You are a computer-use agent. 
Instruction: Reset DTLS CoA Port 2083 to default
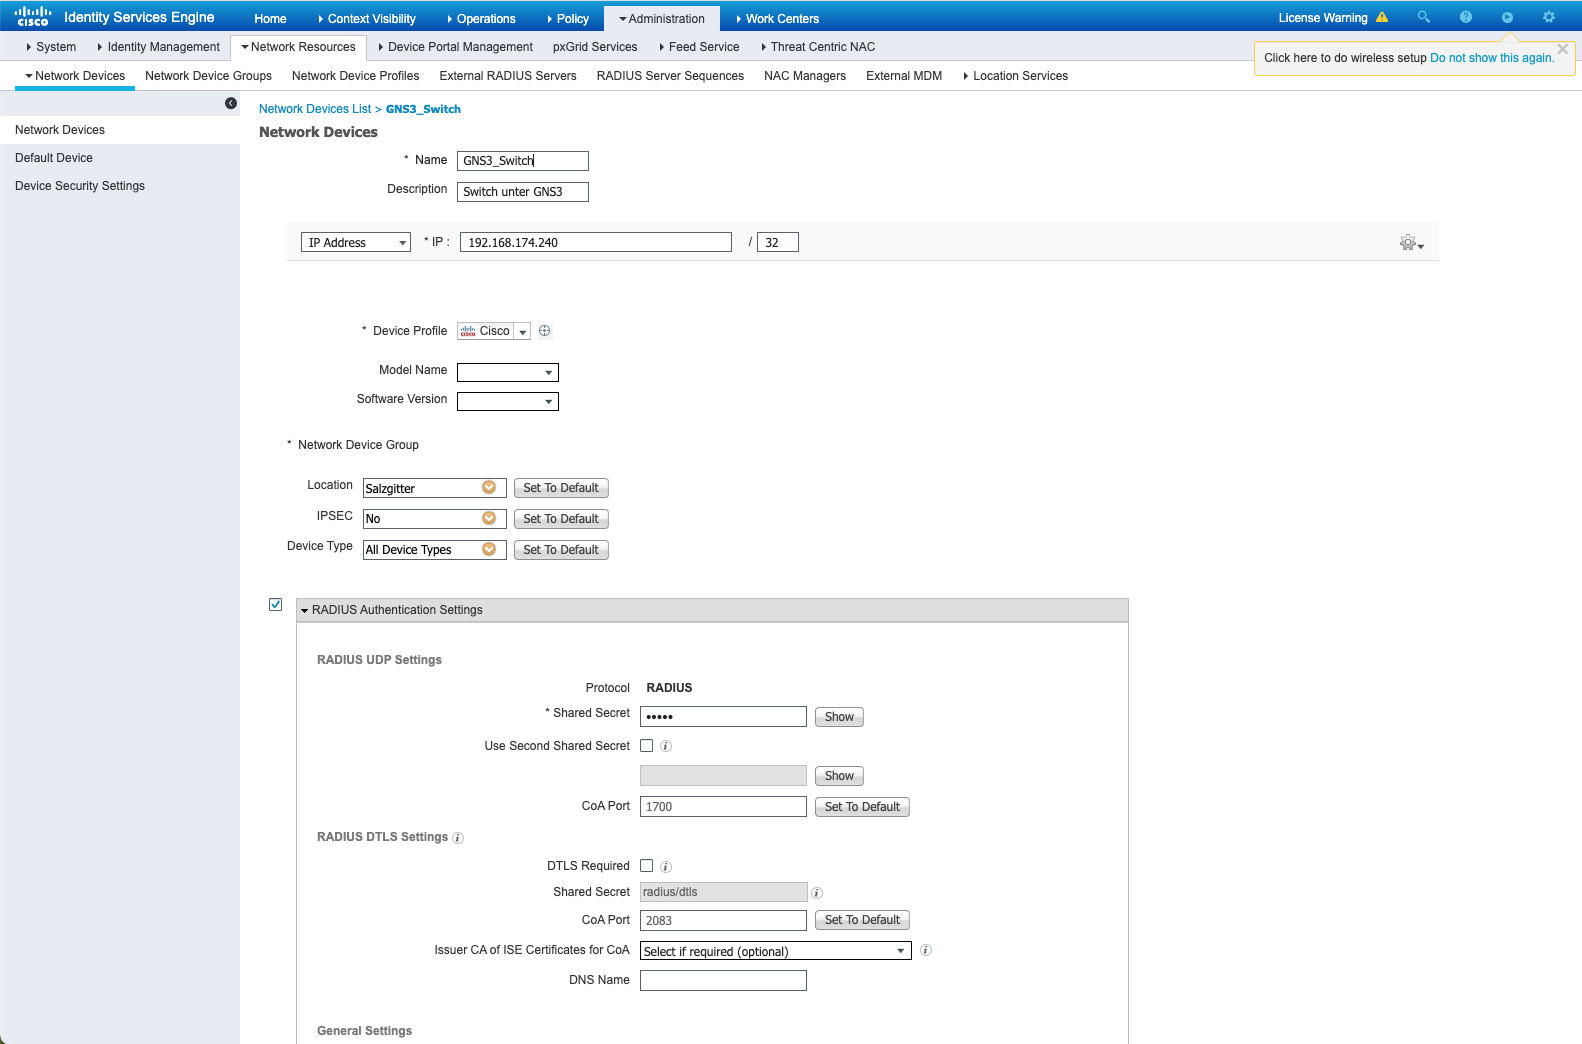coord(862,920)
